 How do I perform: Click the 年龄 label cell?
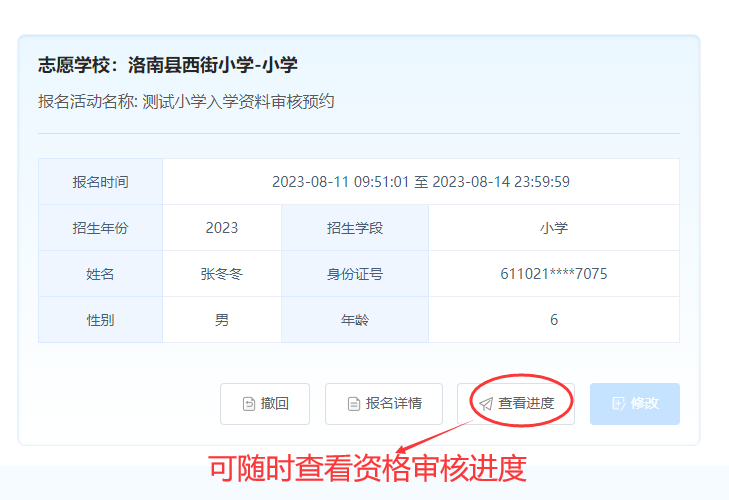355,320
